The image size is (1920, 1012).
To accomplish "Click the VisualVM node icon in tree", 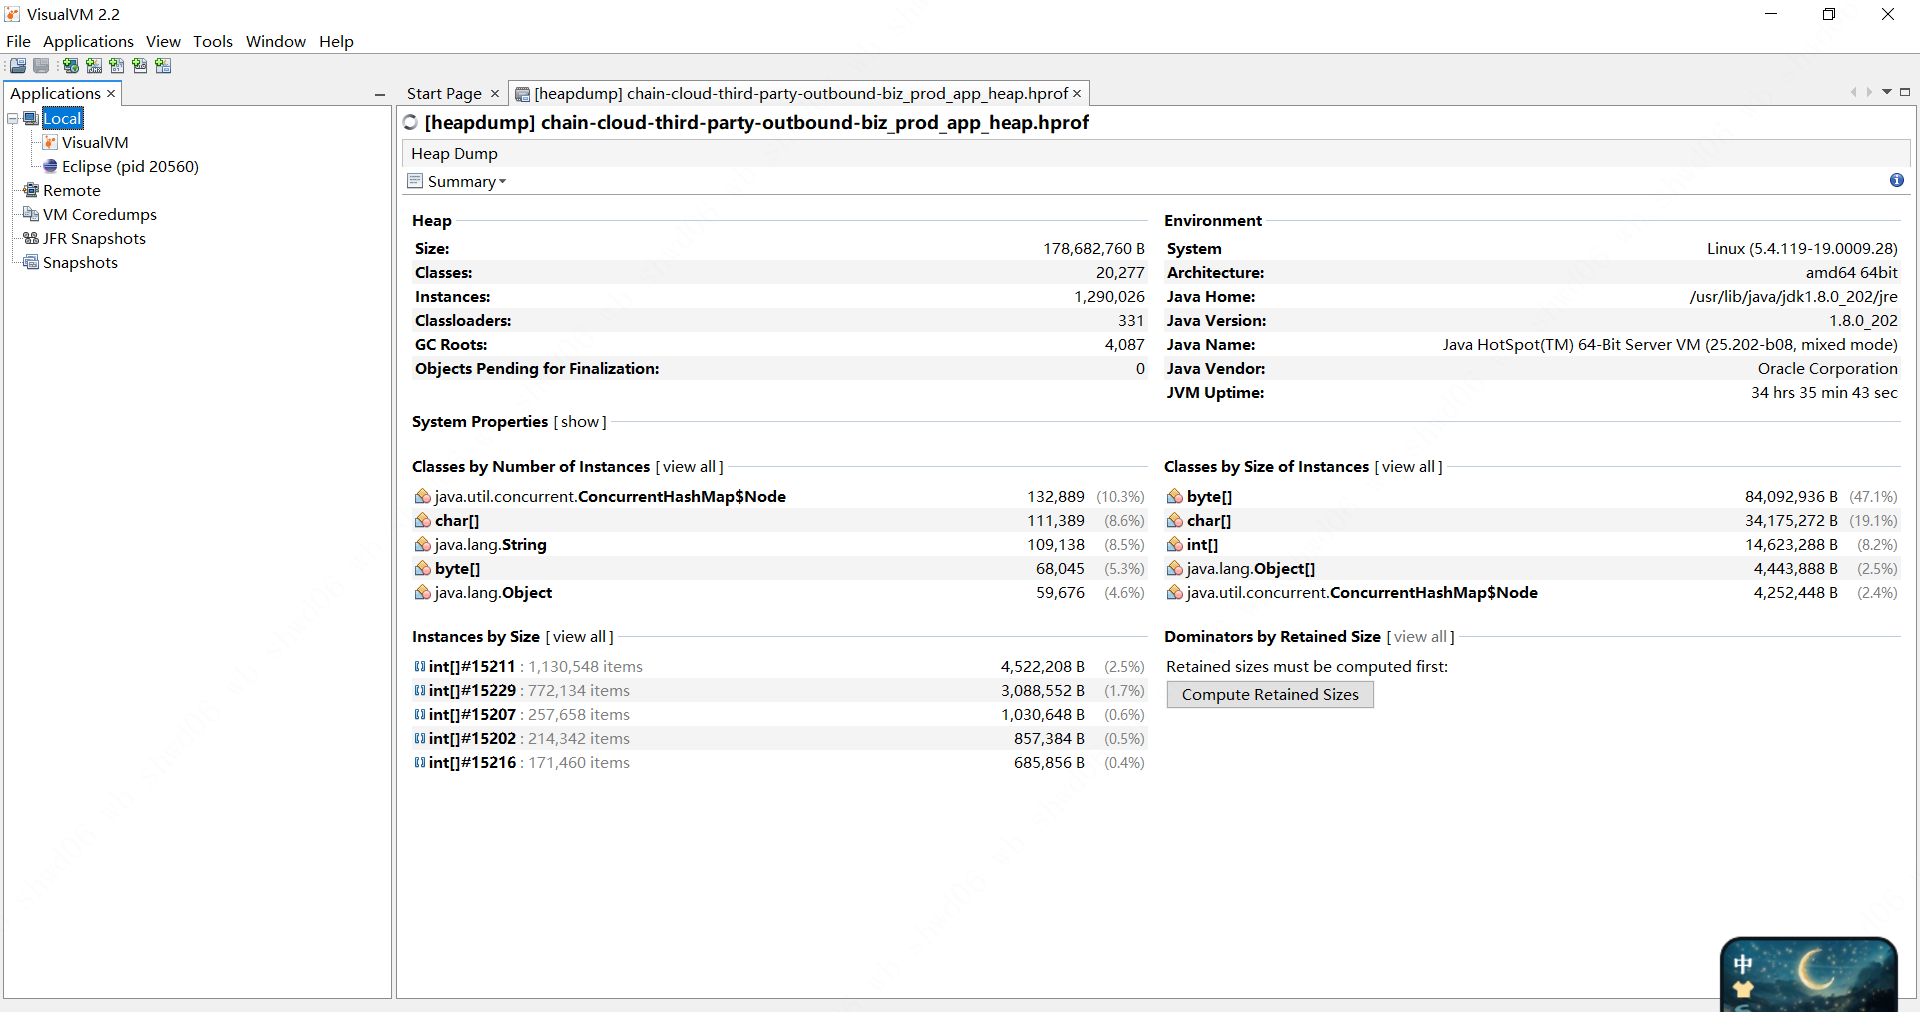I will 50,142.
